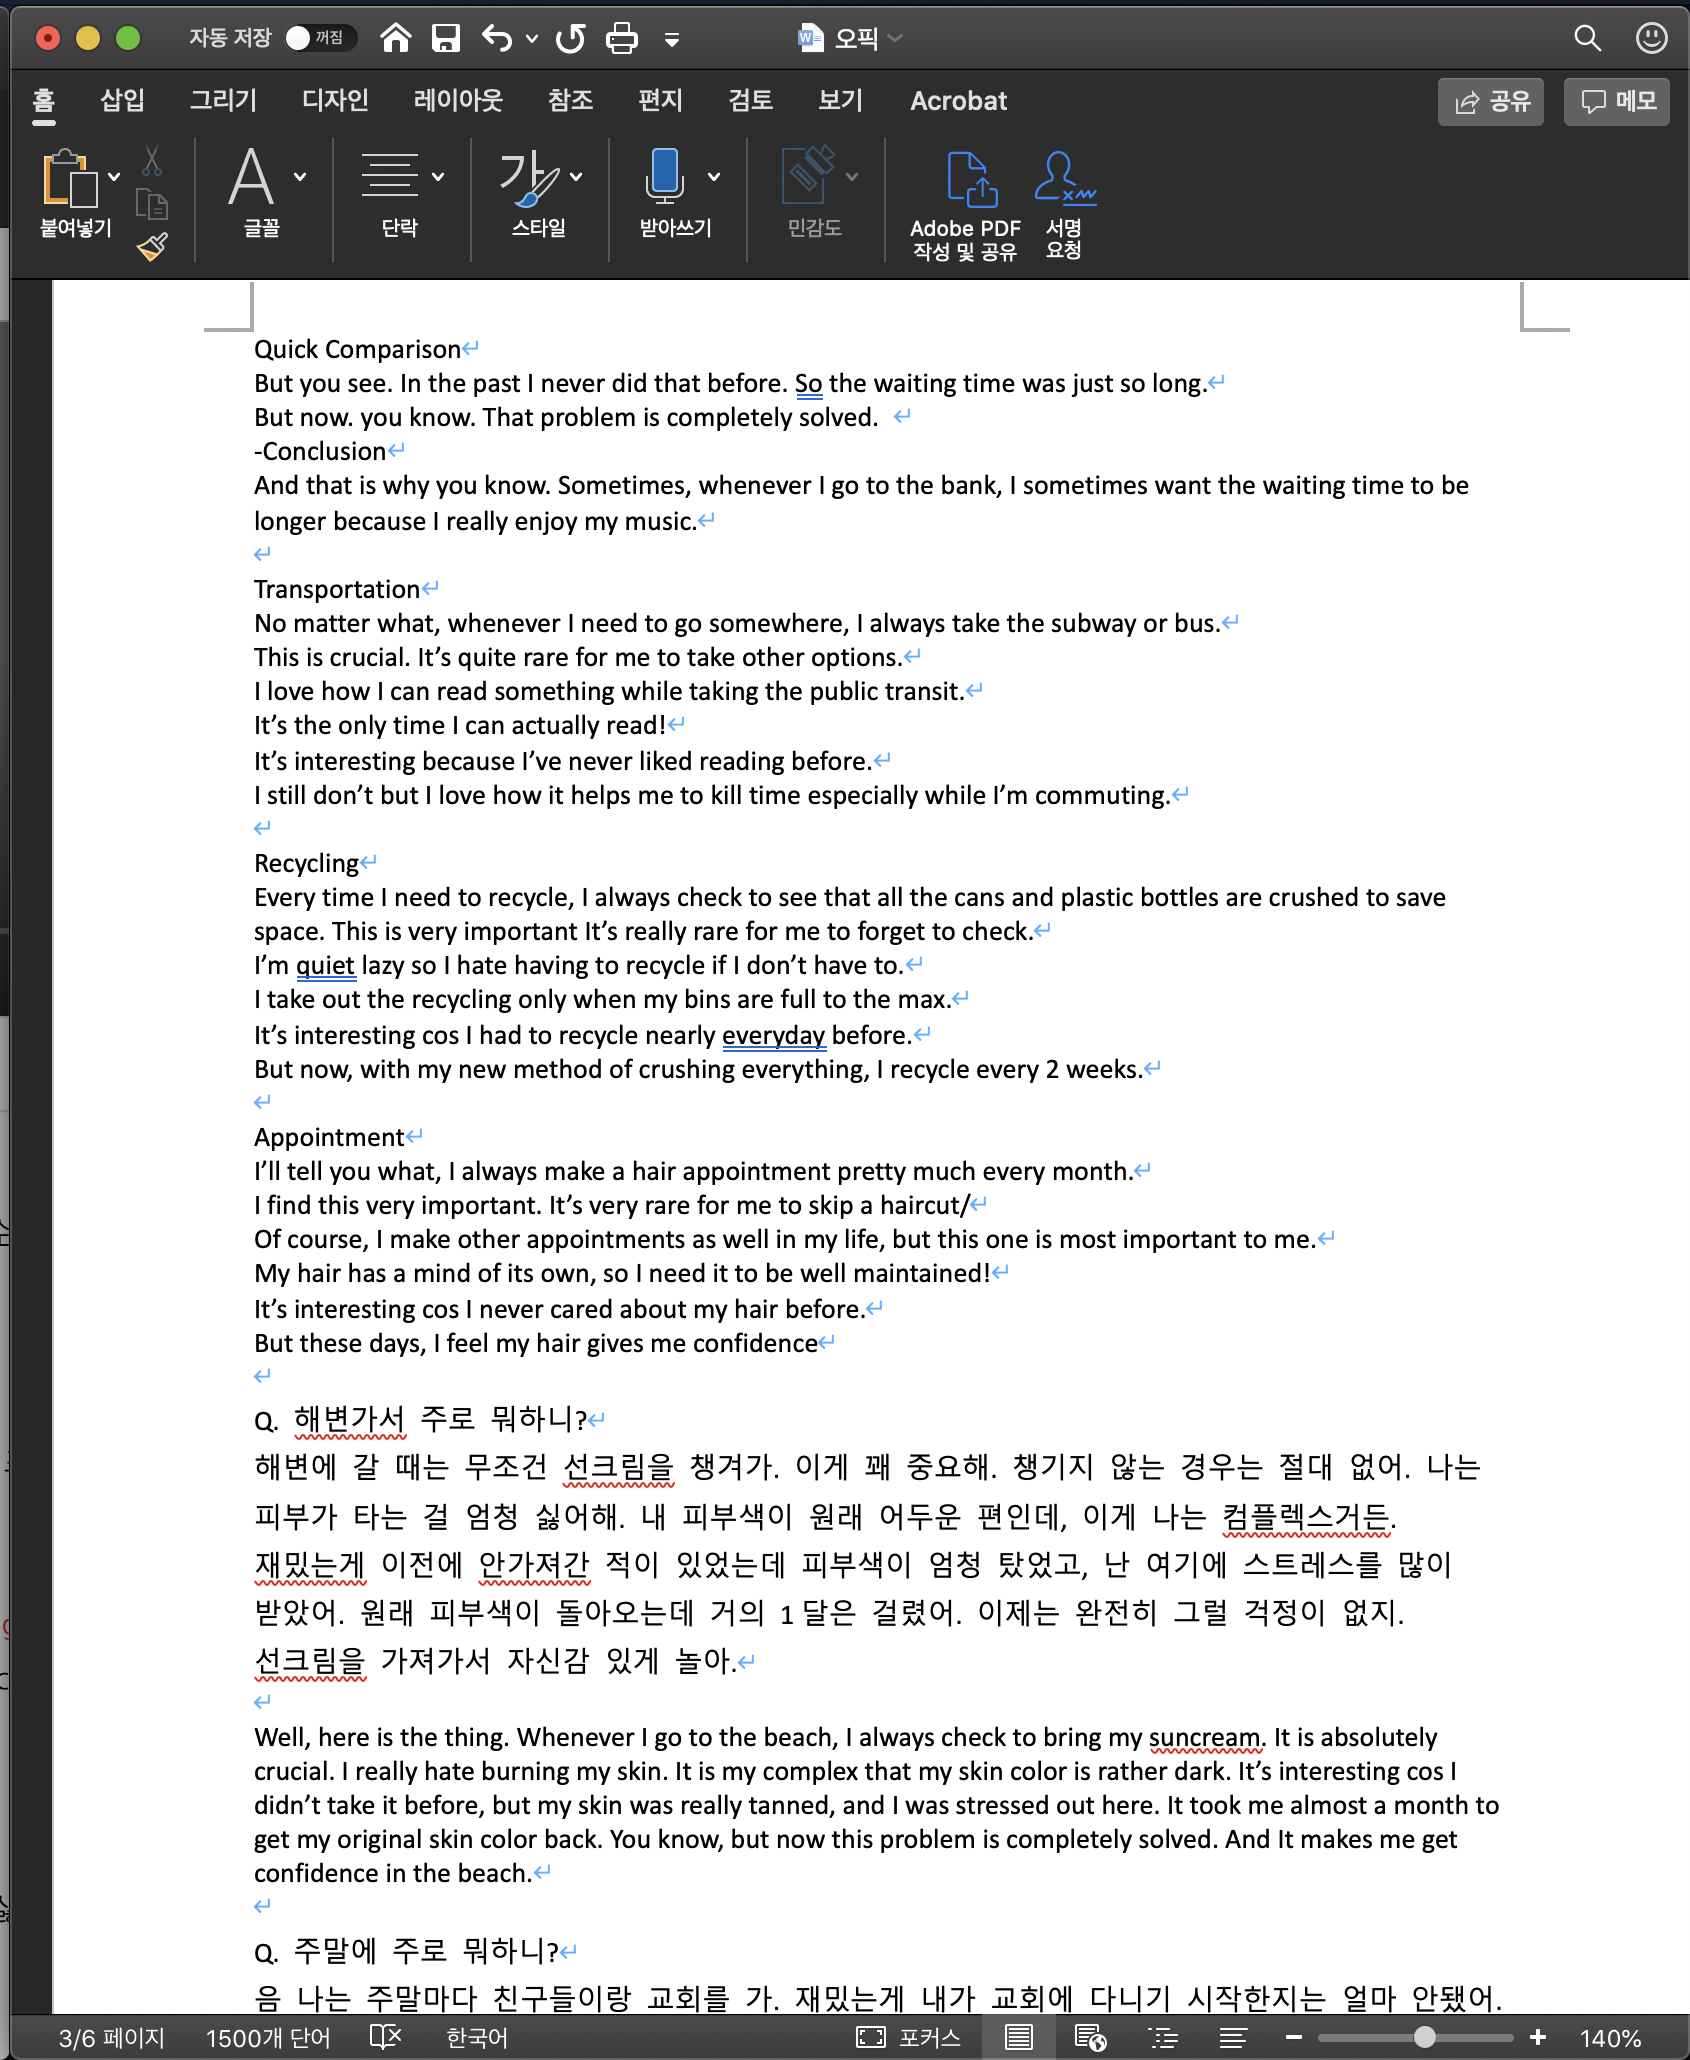Open the References (참조) tab
This screenshot has height=2060, width=1690.
570,100
